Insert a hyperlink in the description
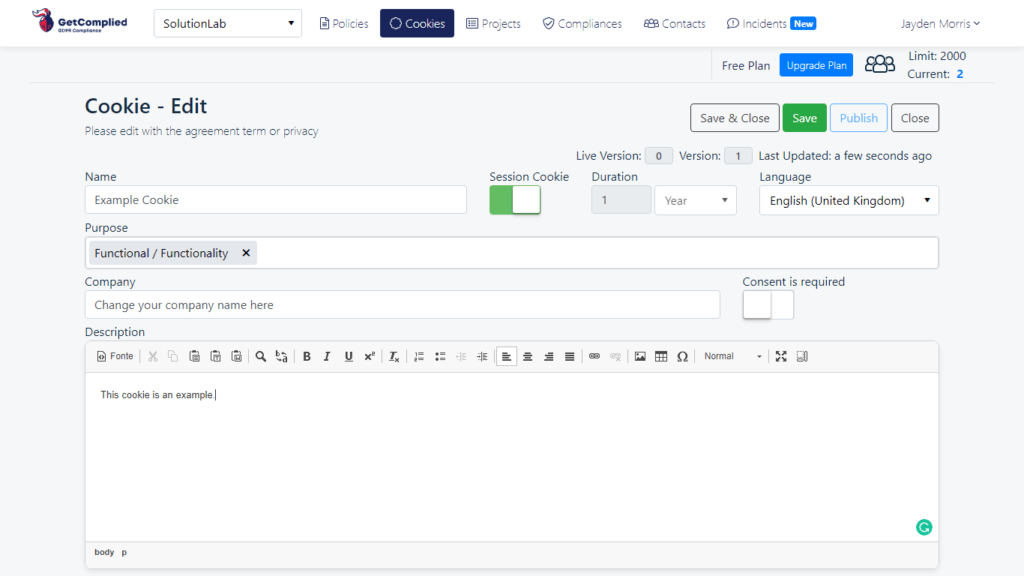The height and width of the screenshot is (576, 1024). click(x=593, y=356)
